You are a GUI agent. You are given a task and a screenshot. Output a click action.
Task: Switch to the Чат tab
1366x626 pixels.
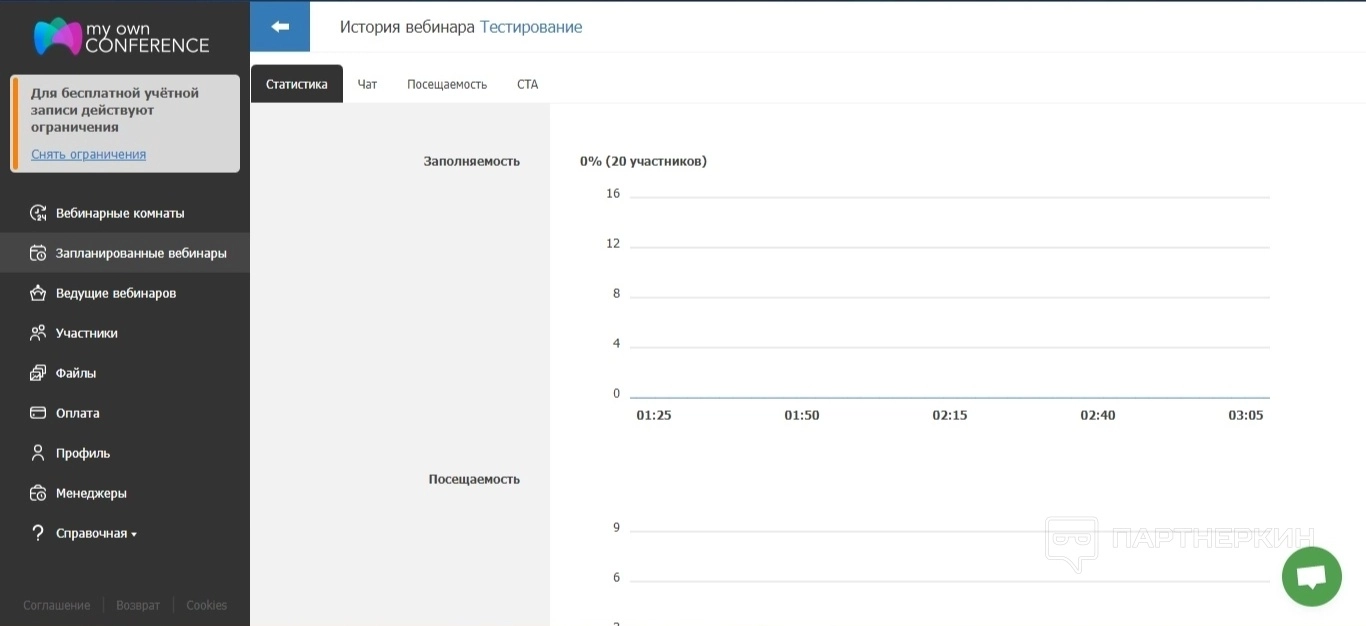(x=367, y=84)
